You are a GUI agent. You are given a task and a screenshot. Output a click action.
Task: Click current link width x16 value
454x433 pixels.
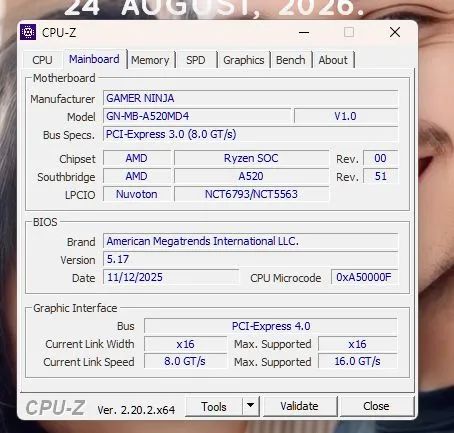(185, 344)
